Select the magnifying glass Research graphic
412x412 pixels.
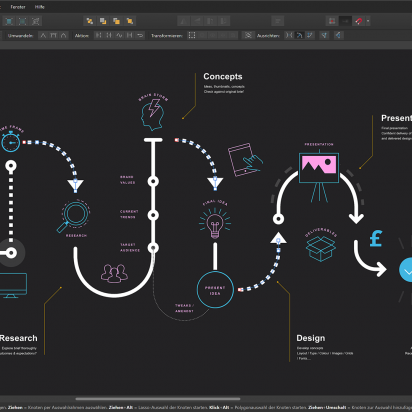(73, 216)
